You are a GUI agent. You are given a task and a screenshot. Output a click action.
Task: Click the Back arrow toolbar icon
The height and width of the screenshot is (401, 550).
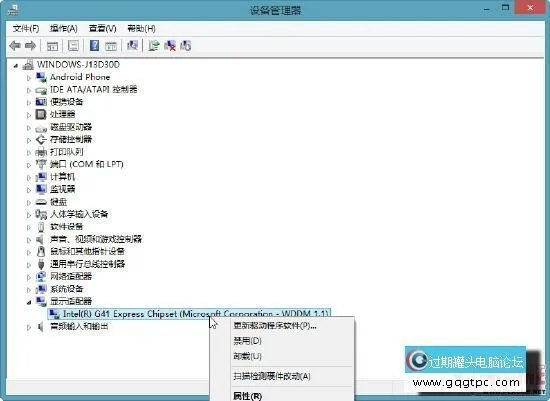15,46
